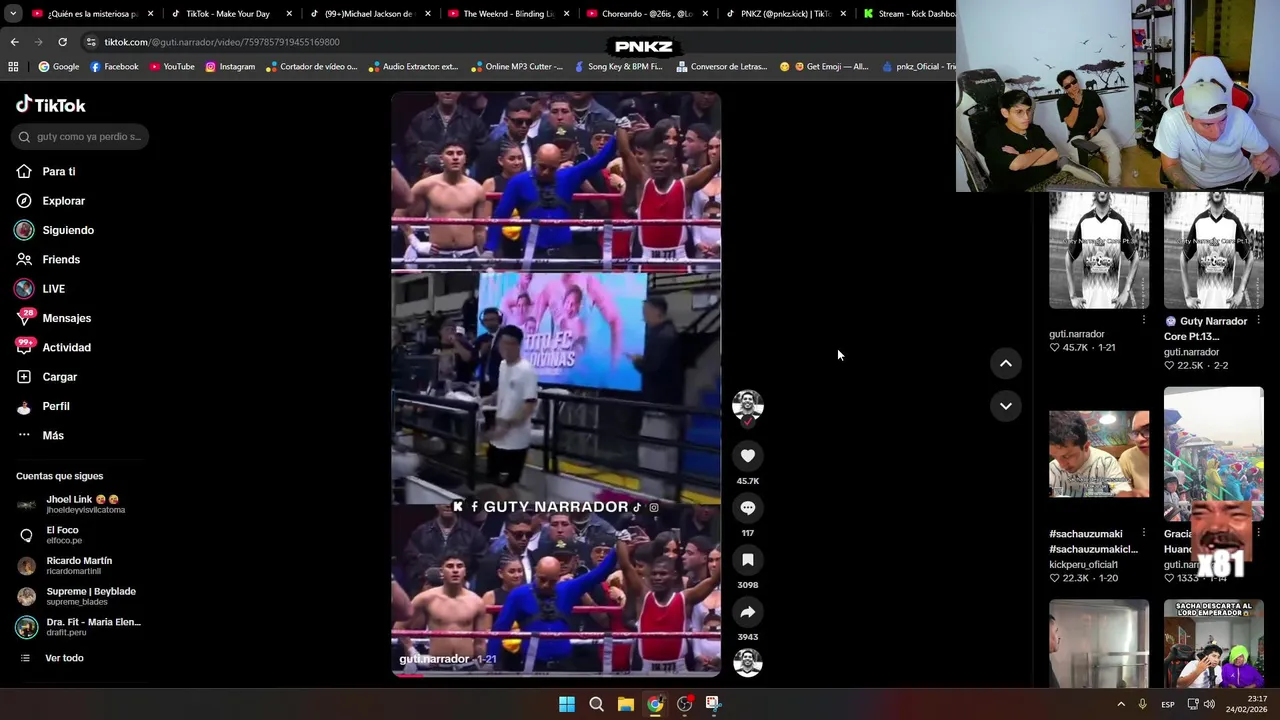The image size is (1280, 720).
Task: Open File Explorer from the taskbar
Action: 625,704
